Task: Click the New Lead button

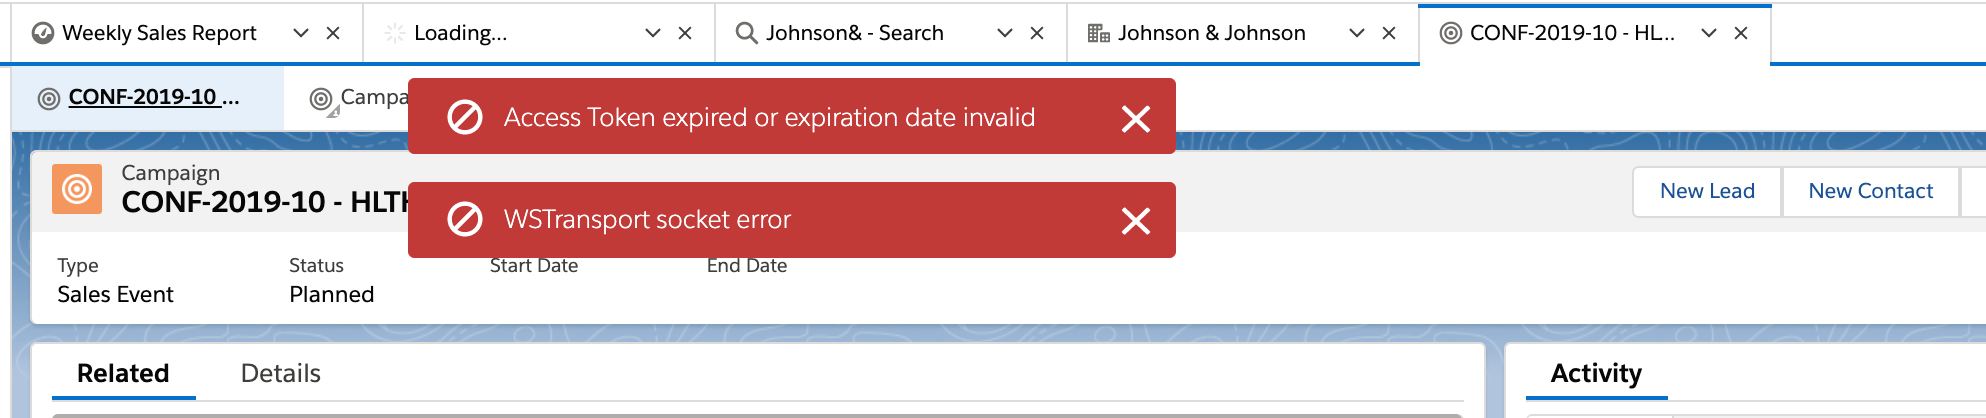Action: coord(1707,191)
